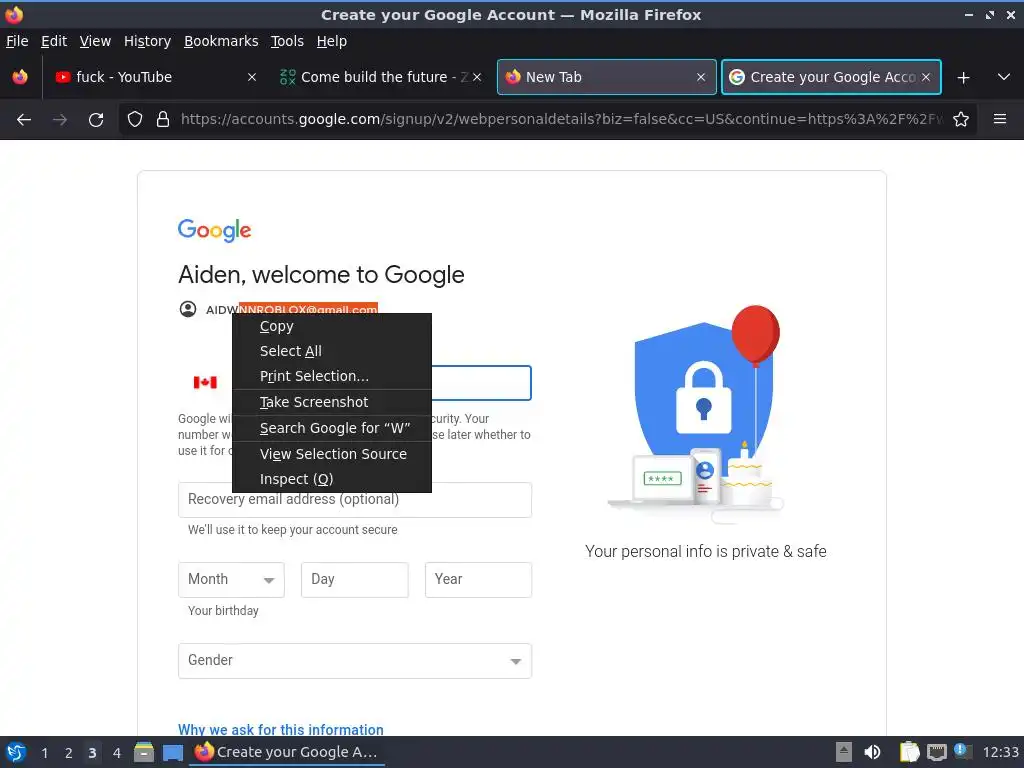Switch to the New Tab tab
This screenshot has height=768, width=1024.
[x=607, y=77]
